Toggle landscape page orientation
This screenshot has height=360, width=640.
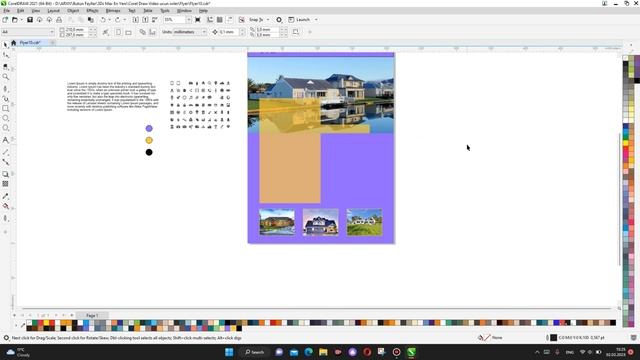[x=129, y=32]
